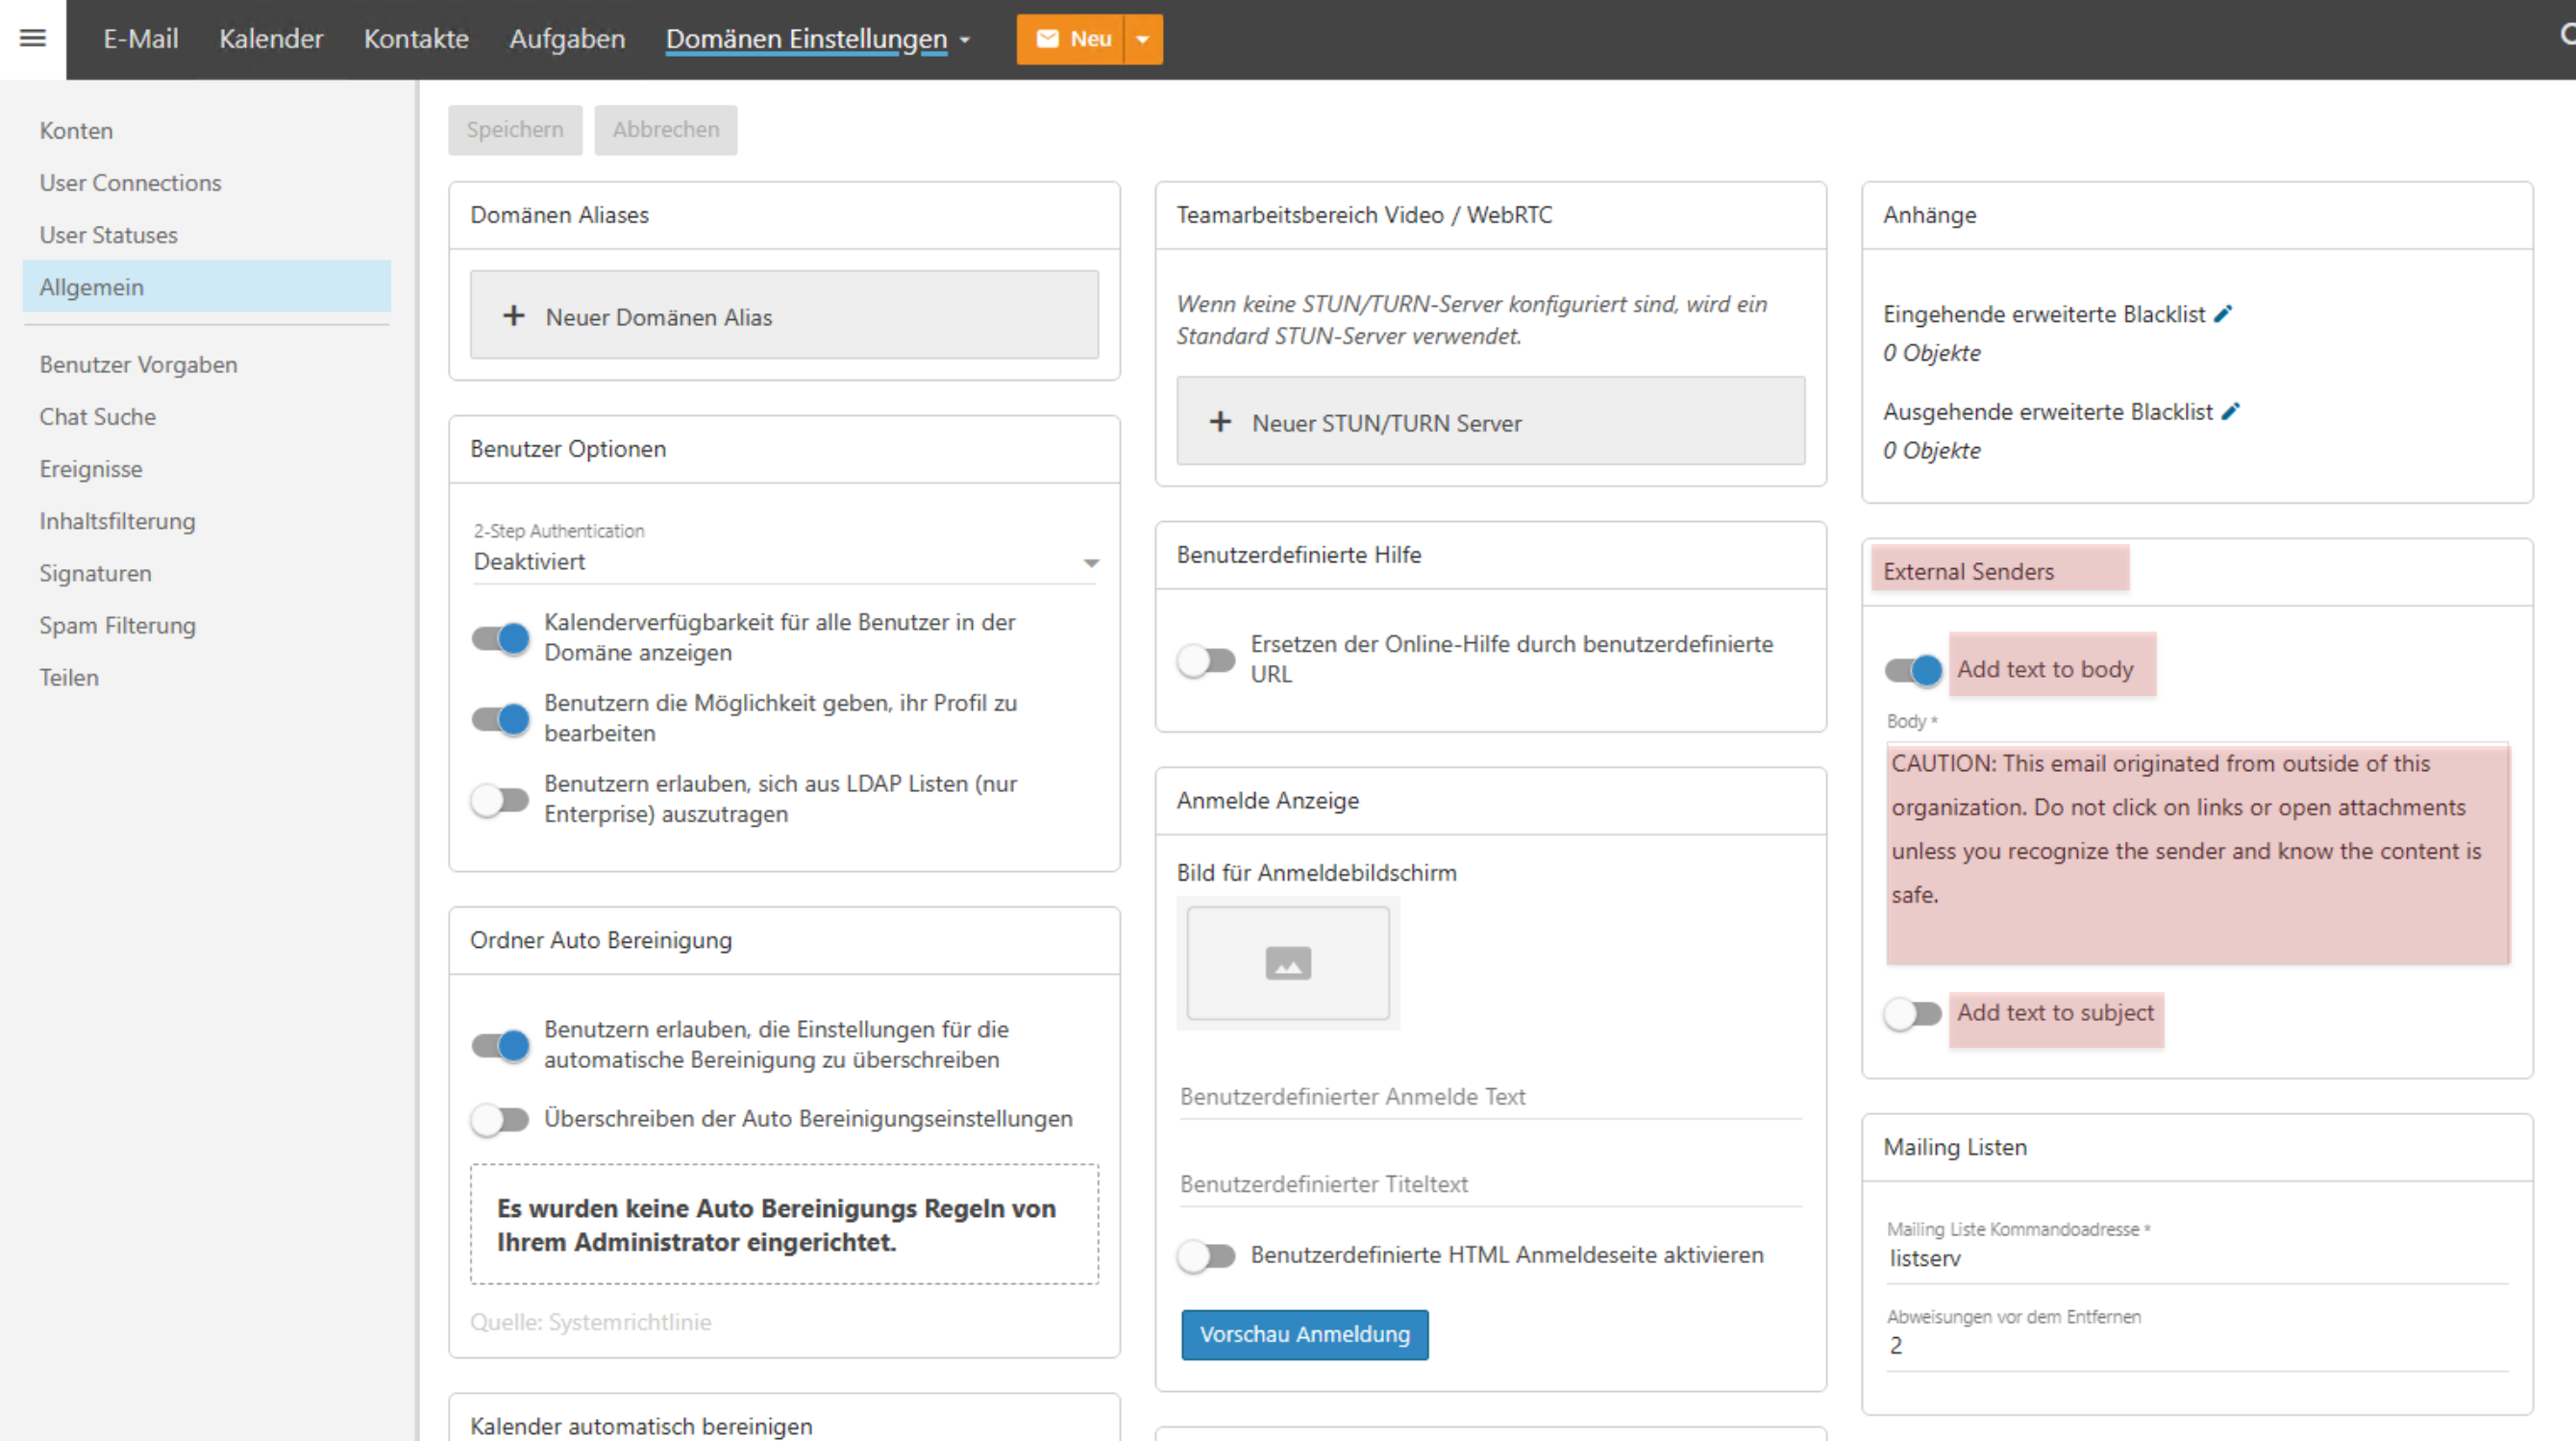Open Teilen in sidebar
Viewport: 2576px width, 1441px height.
[206, 677]
